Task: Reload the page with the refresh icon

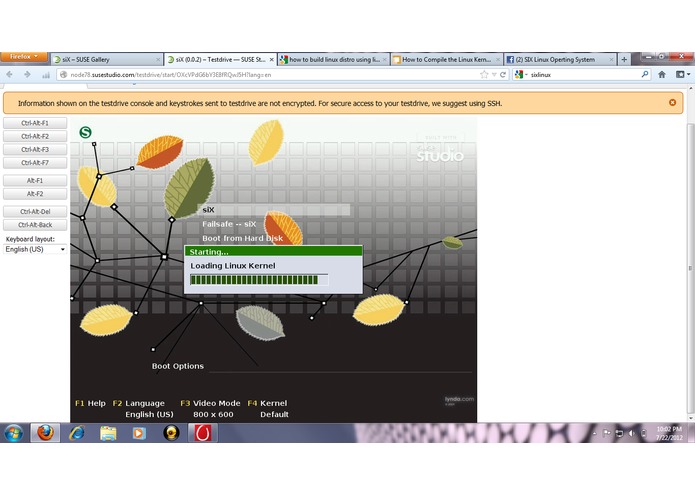Action: coord(503,75)
